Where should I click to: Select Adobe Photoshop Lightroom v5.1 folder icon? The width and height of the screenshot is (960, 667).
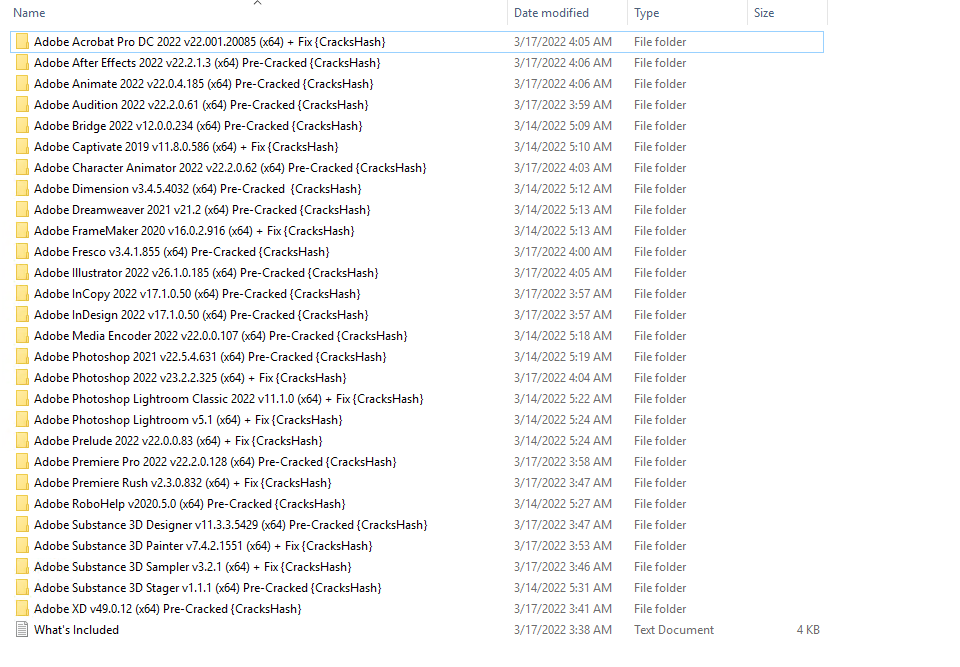(22, 420)
